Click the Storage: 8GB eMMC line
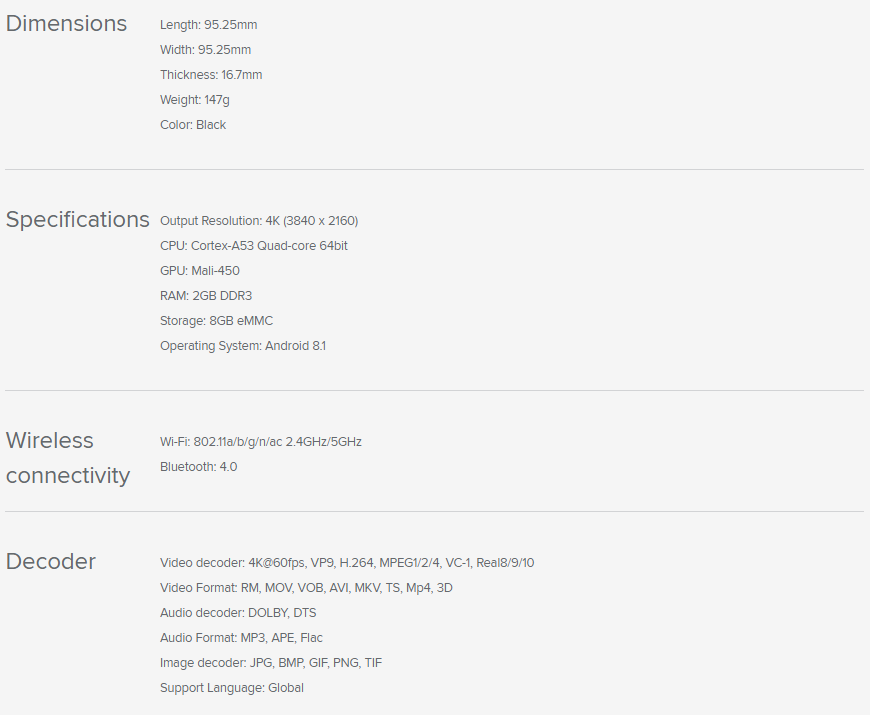Viewport: 870px width, 715px height. 216,321
